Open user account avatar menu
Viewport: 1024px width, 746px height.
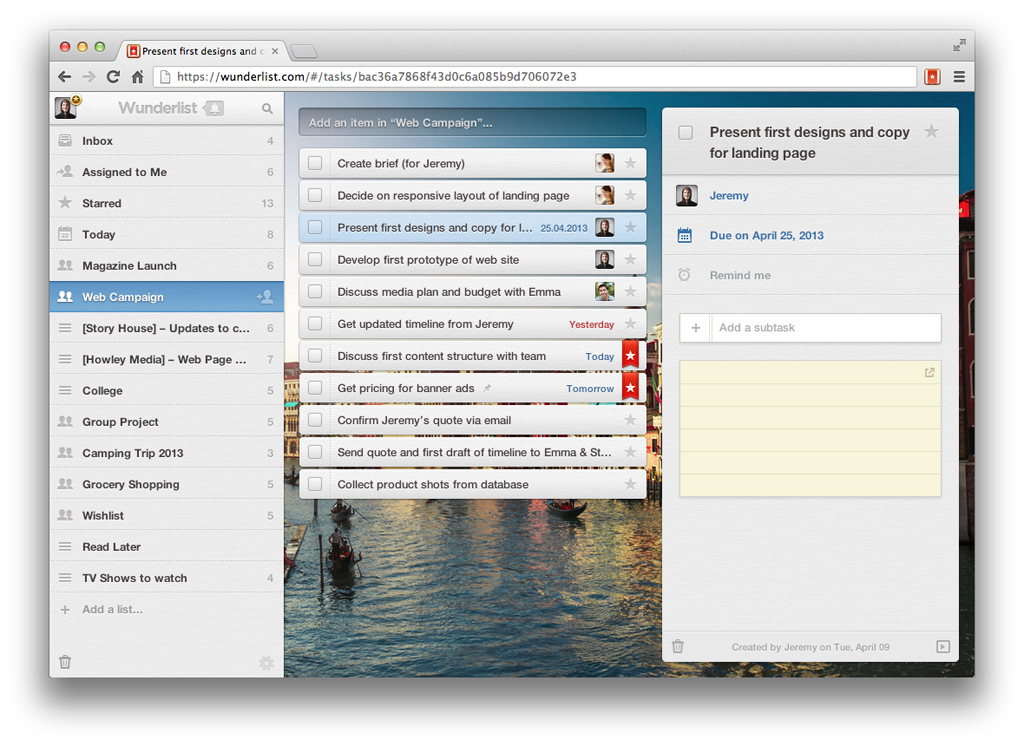(66, 108)
